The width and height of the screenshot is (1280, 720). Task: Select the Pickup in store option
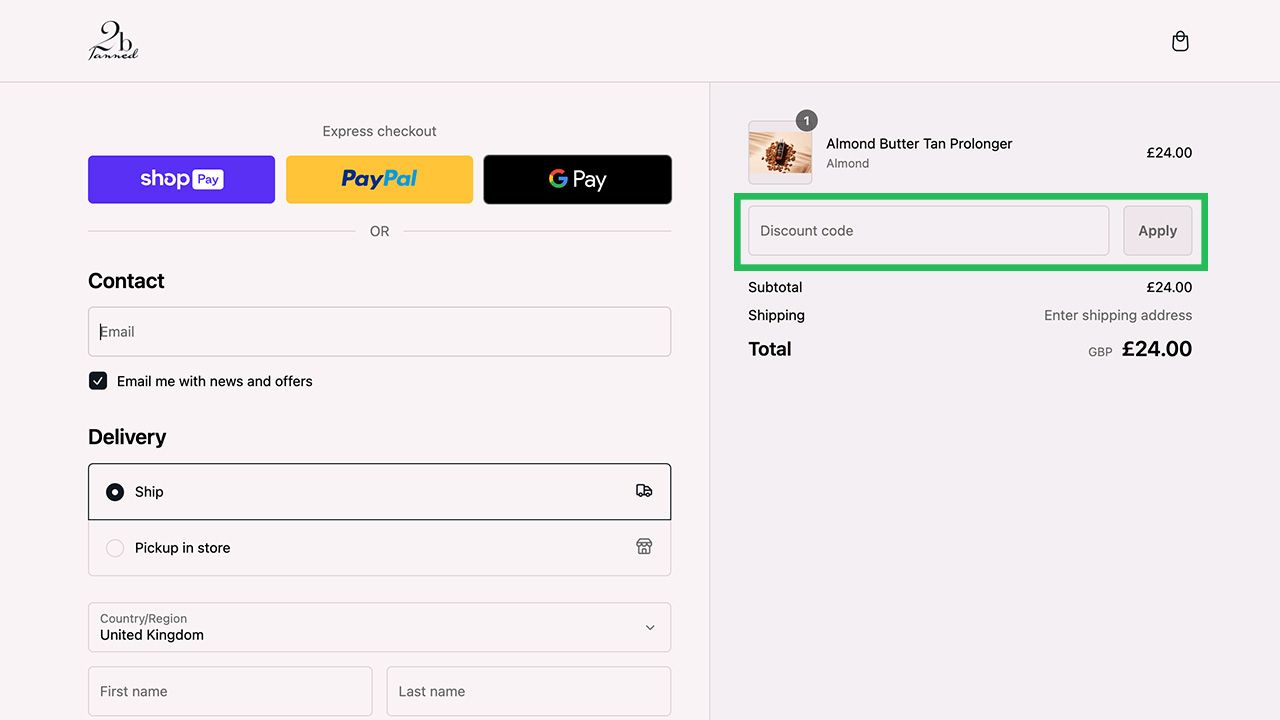[x=379, y=548]
